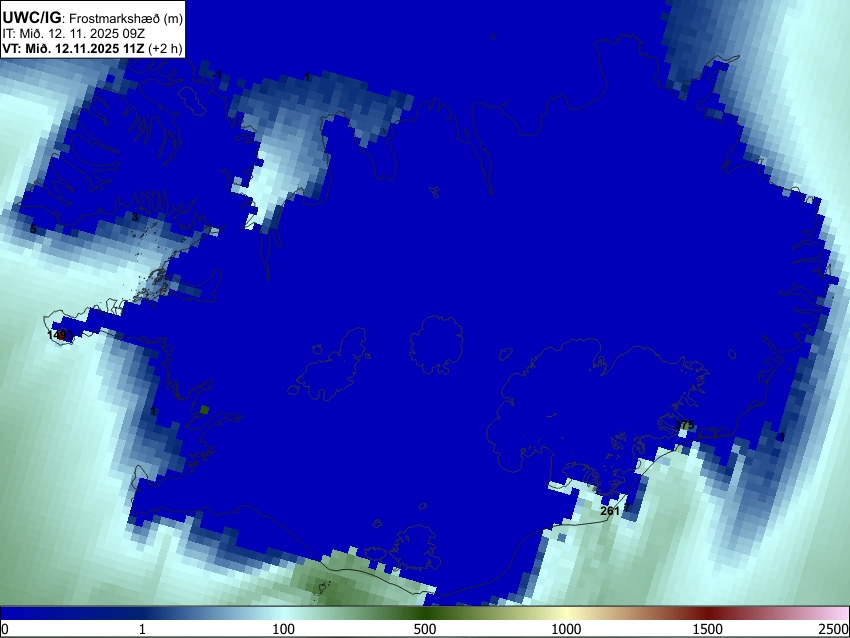The image size is (850, 638).
Task: Click the '261' value on the map
Action: [x=610, y=511]
